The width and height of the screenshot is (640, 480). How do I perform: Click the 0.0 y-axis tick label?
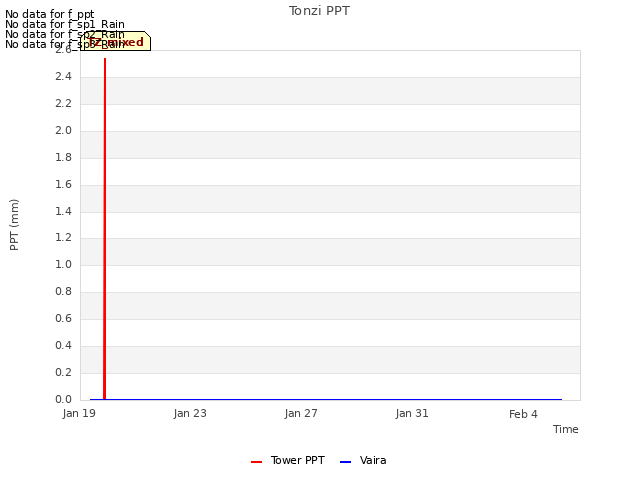[63, 399]
